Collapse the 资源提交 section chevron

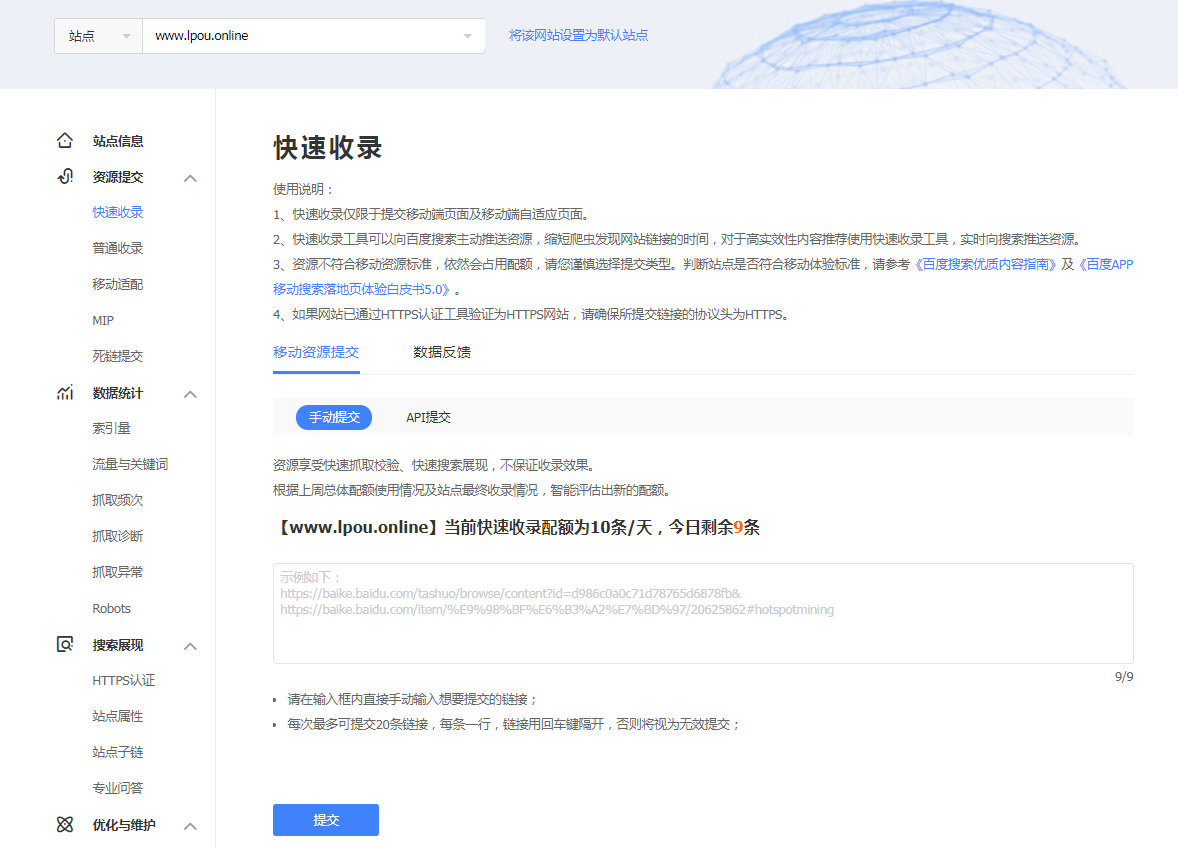click(x=190, y=178)
